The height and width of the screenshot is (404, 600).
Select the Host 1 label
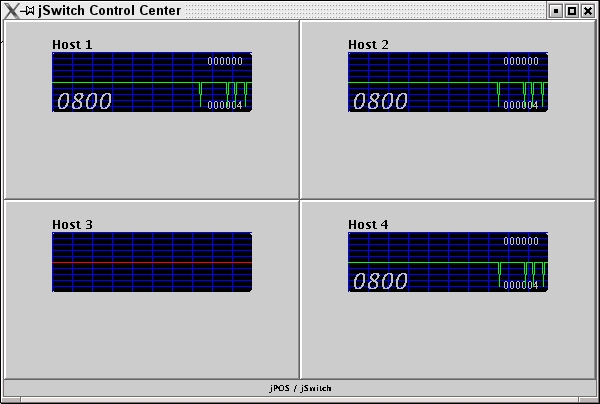72,45
